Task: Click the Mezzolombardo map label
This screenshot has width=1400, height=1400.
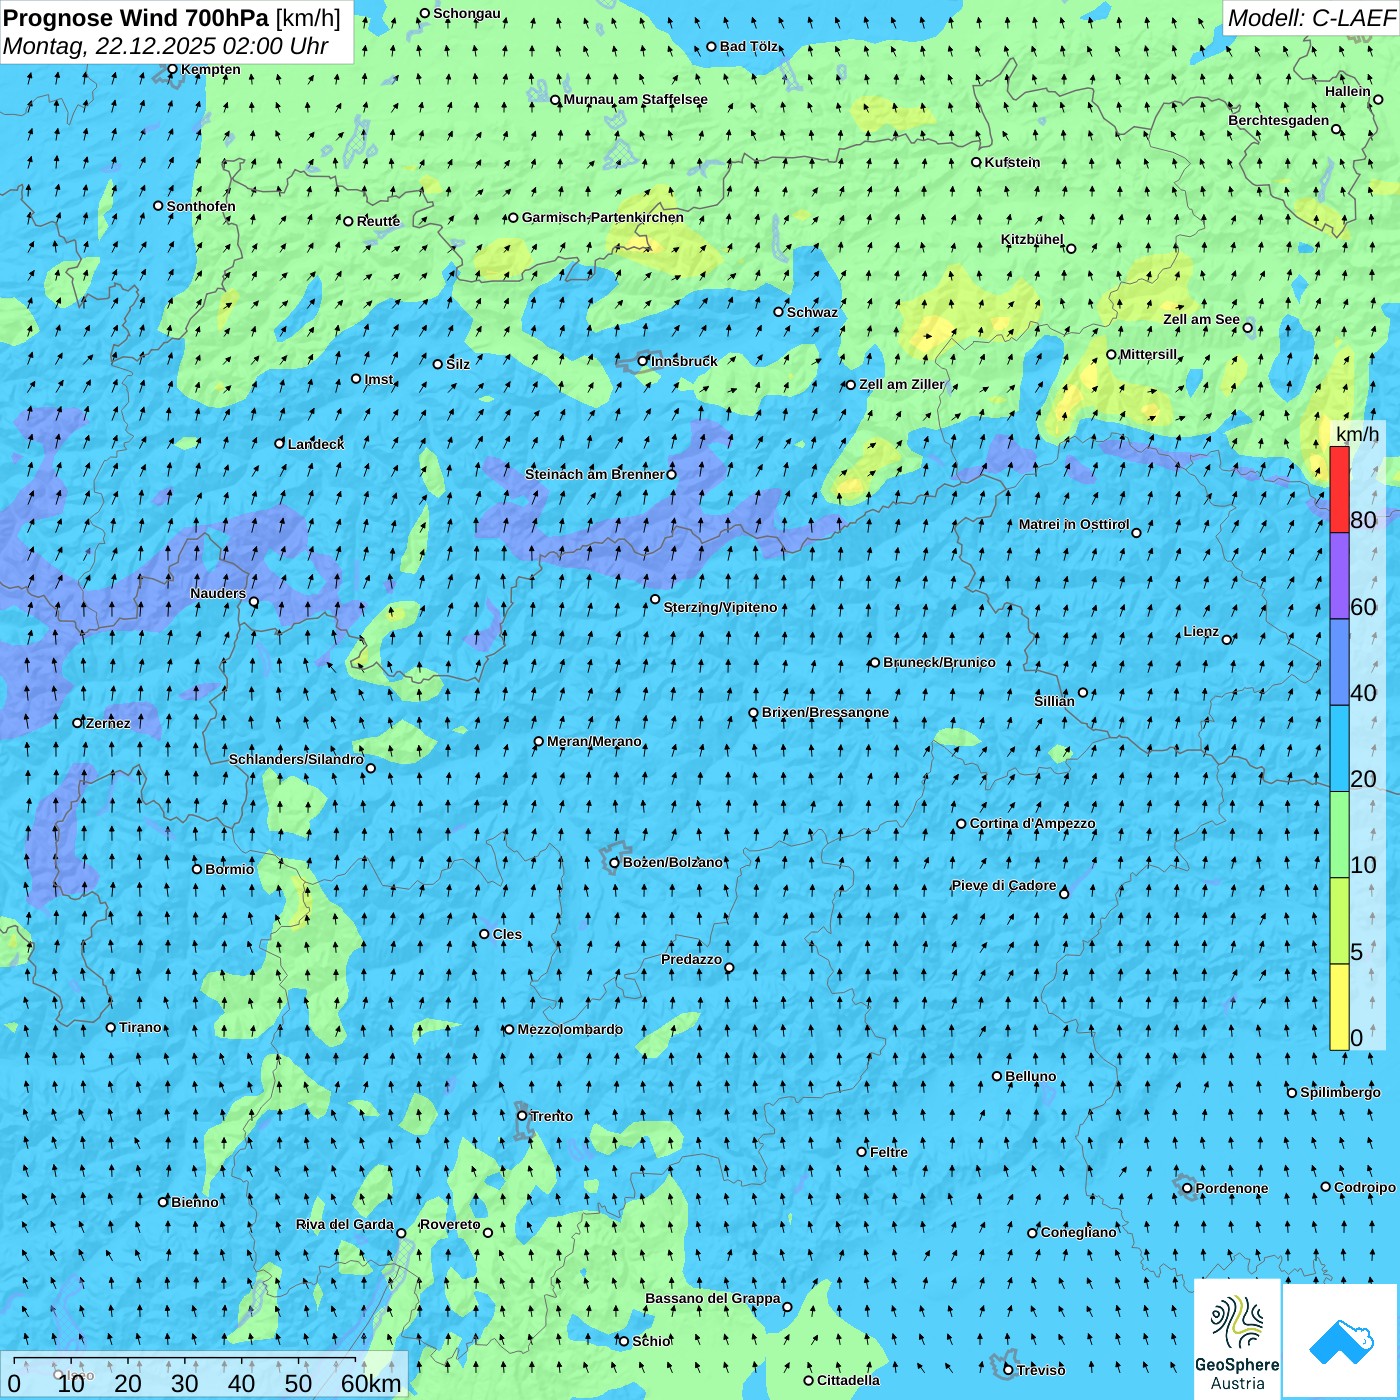Action: click(x=570, y=1029)
